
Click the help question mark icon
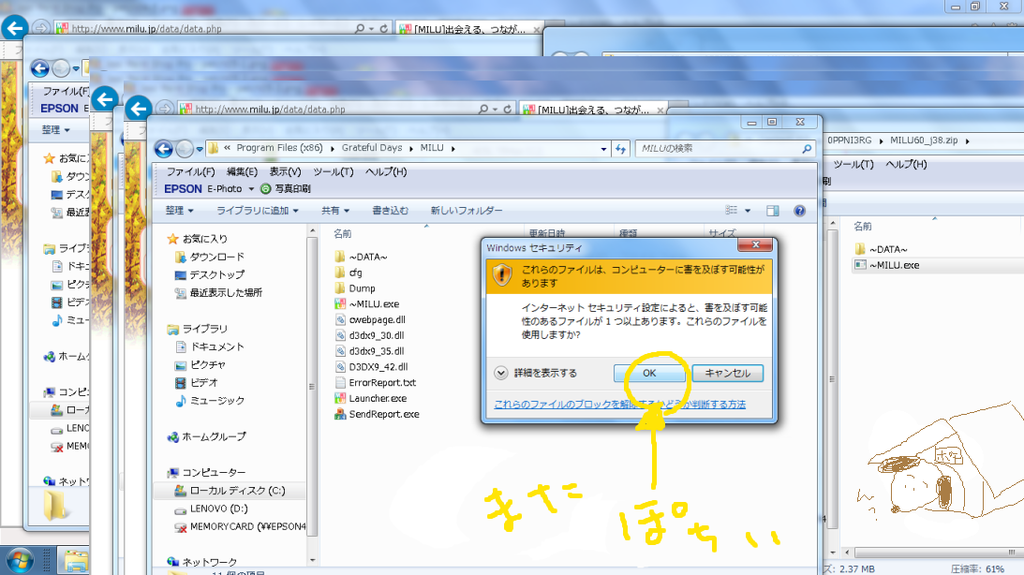(x=799, y=210)
